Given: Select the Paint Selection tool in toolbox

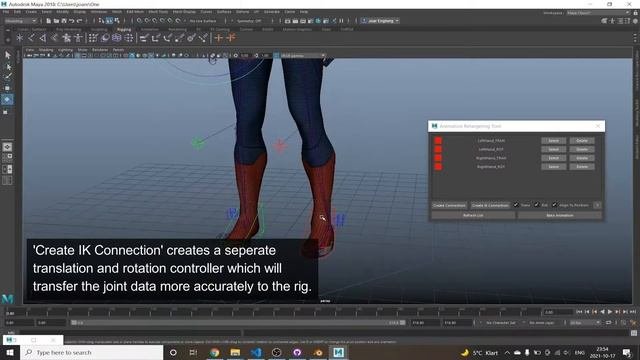Looking at the screenshot, I should 7,77.
